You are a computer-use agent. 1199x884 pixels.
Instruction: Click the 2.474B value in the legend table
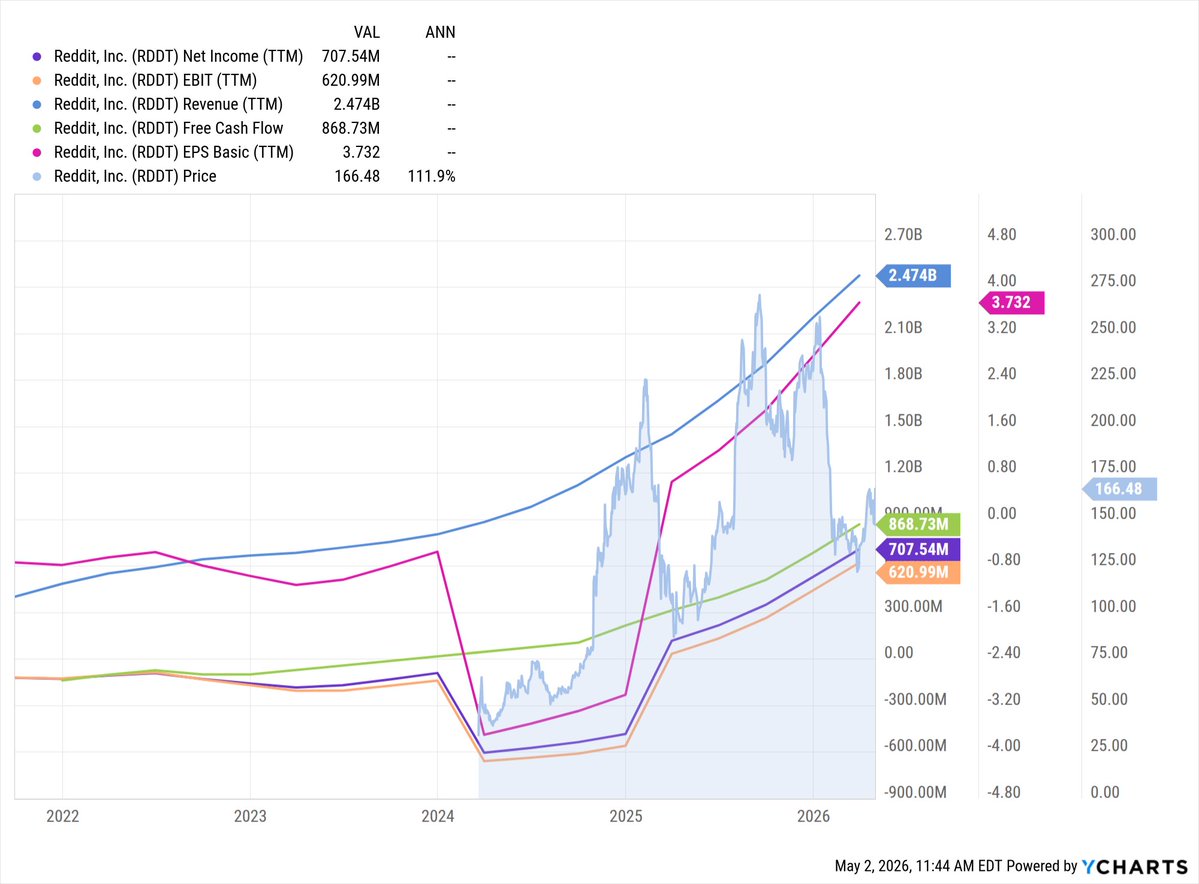pyautogui.click(x=356, y=104)
